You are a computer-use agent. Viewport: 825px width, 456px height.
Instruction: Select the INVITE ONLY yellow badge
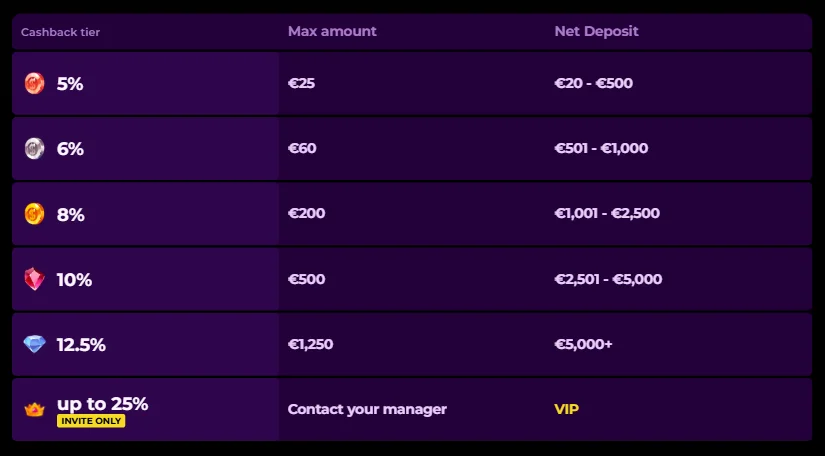coord(91,421)
